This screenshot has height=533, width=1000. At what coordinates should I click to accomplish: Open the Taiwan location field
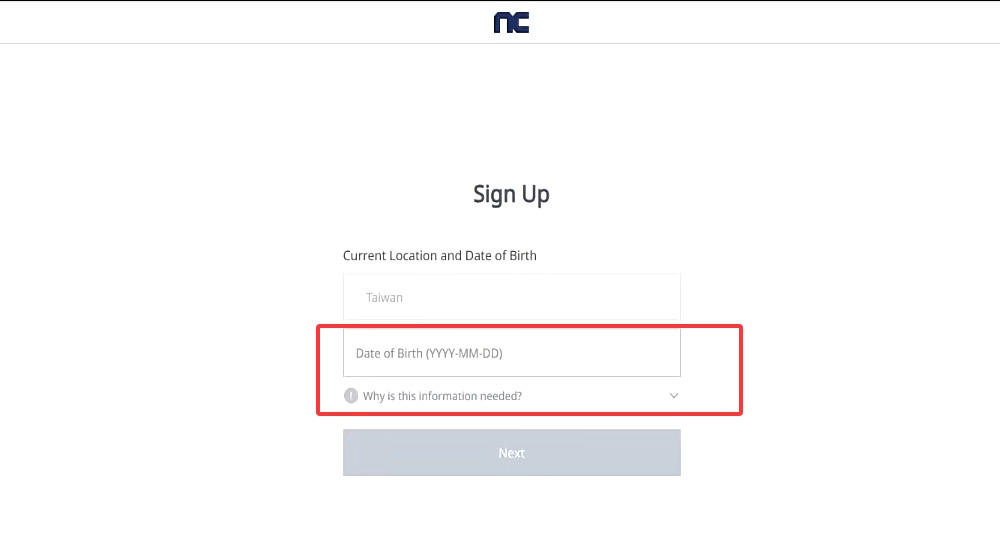pyautogui.click(x=511, y=297)
